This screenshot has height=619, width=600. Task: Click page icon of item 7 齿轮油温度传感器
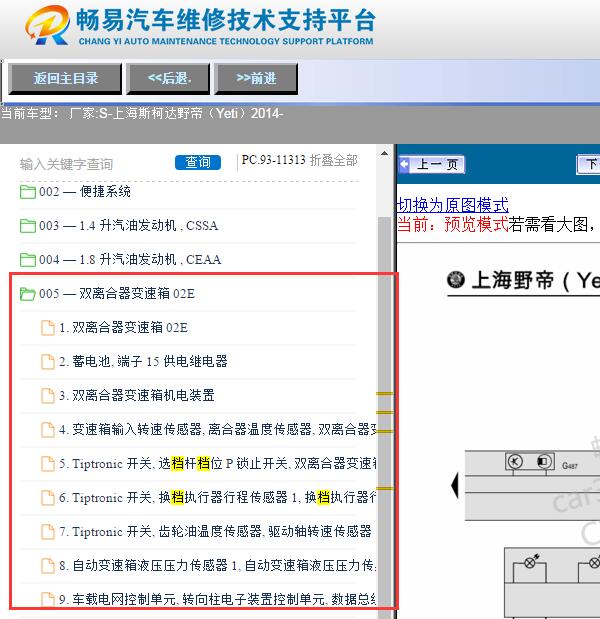pos(48,532)
